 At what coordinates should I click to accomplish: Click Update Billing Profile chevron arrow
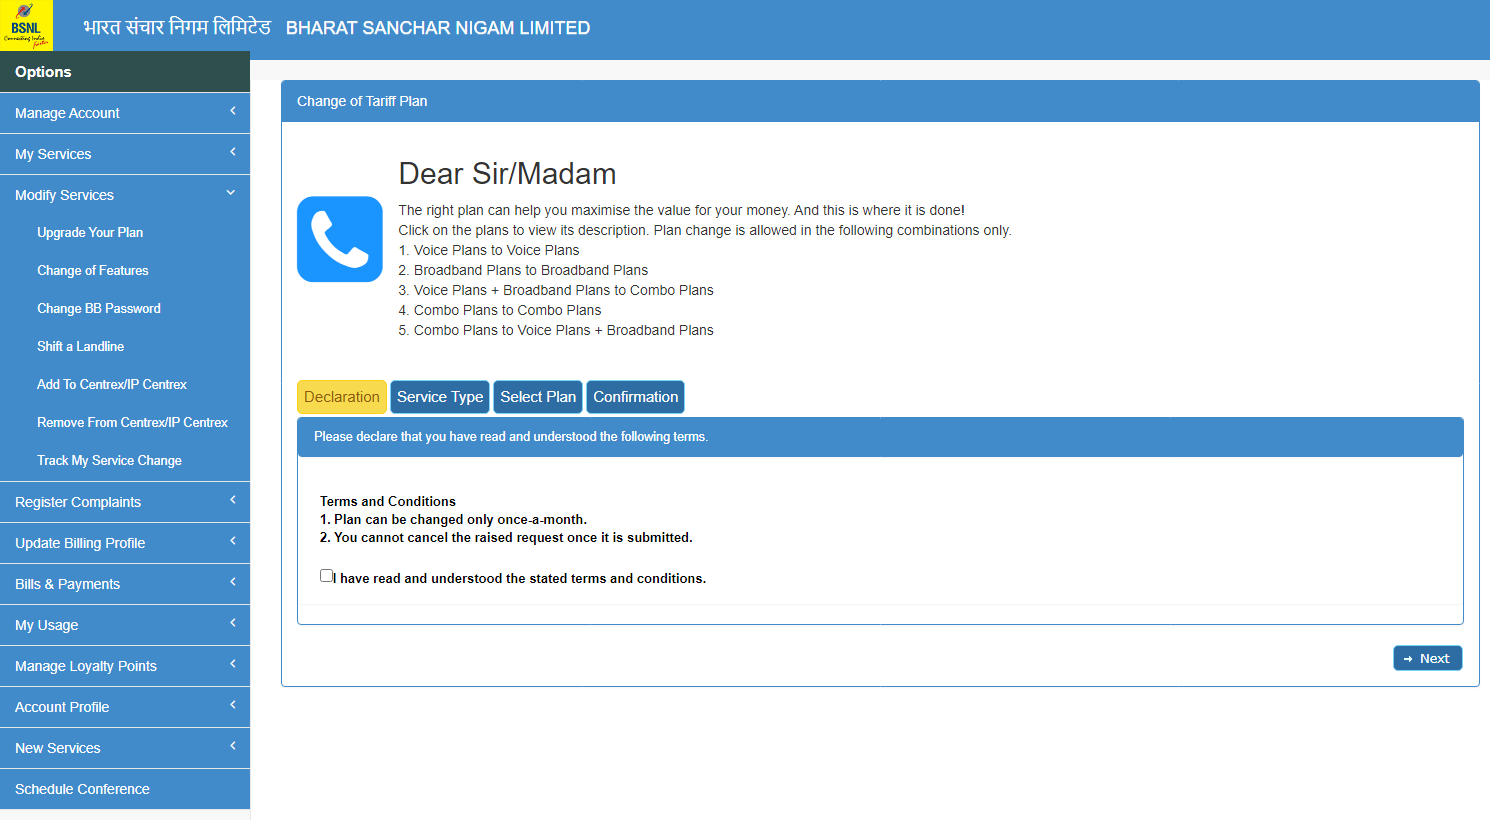233,541
